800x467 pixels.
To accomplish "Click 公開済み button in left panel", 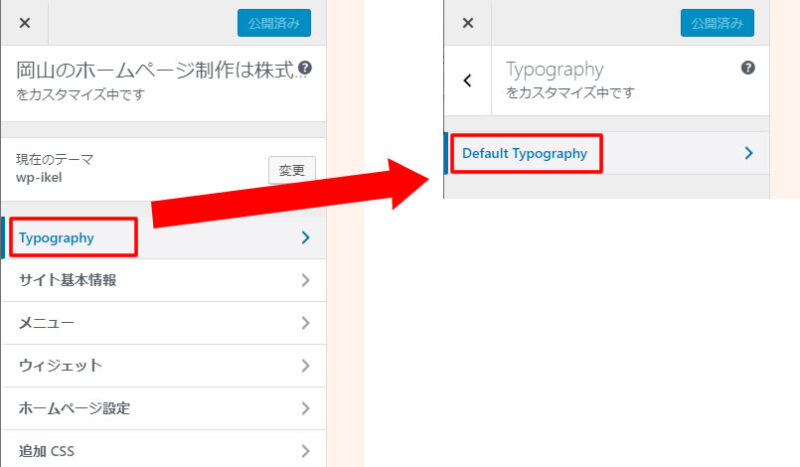I will [274, 23].
